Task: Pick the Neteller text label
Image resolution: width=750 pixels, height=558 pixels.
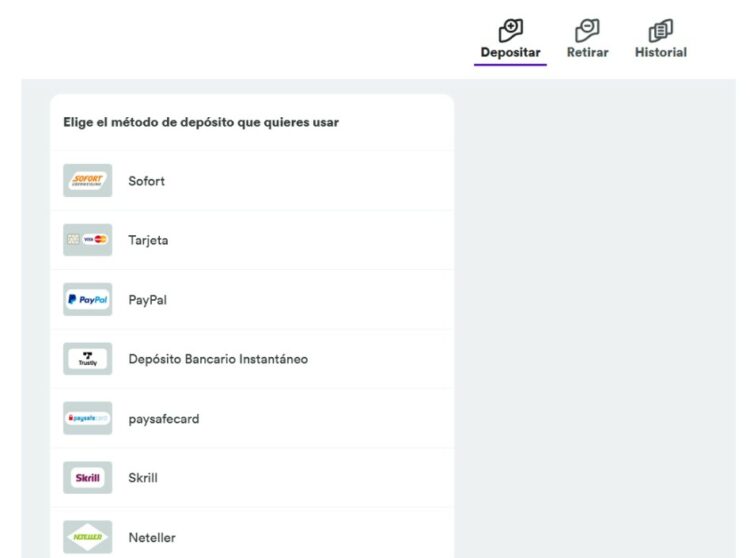Action: 152,538
